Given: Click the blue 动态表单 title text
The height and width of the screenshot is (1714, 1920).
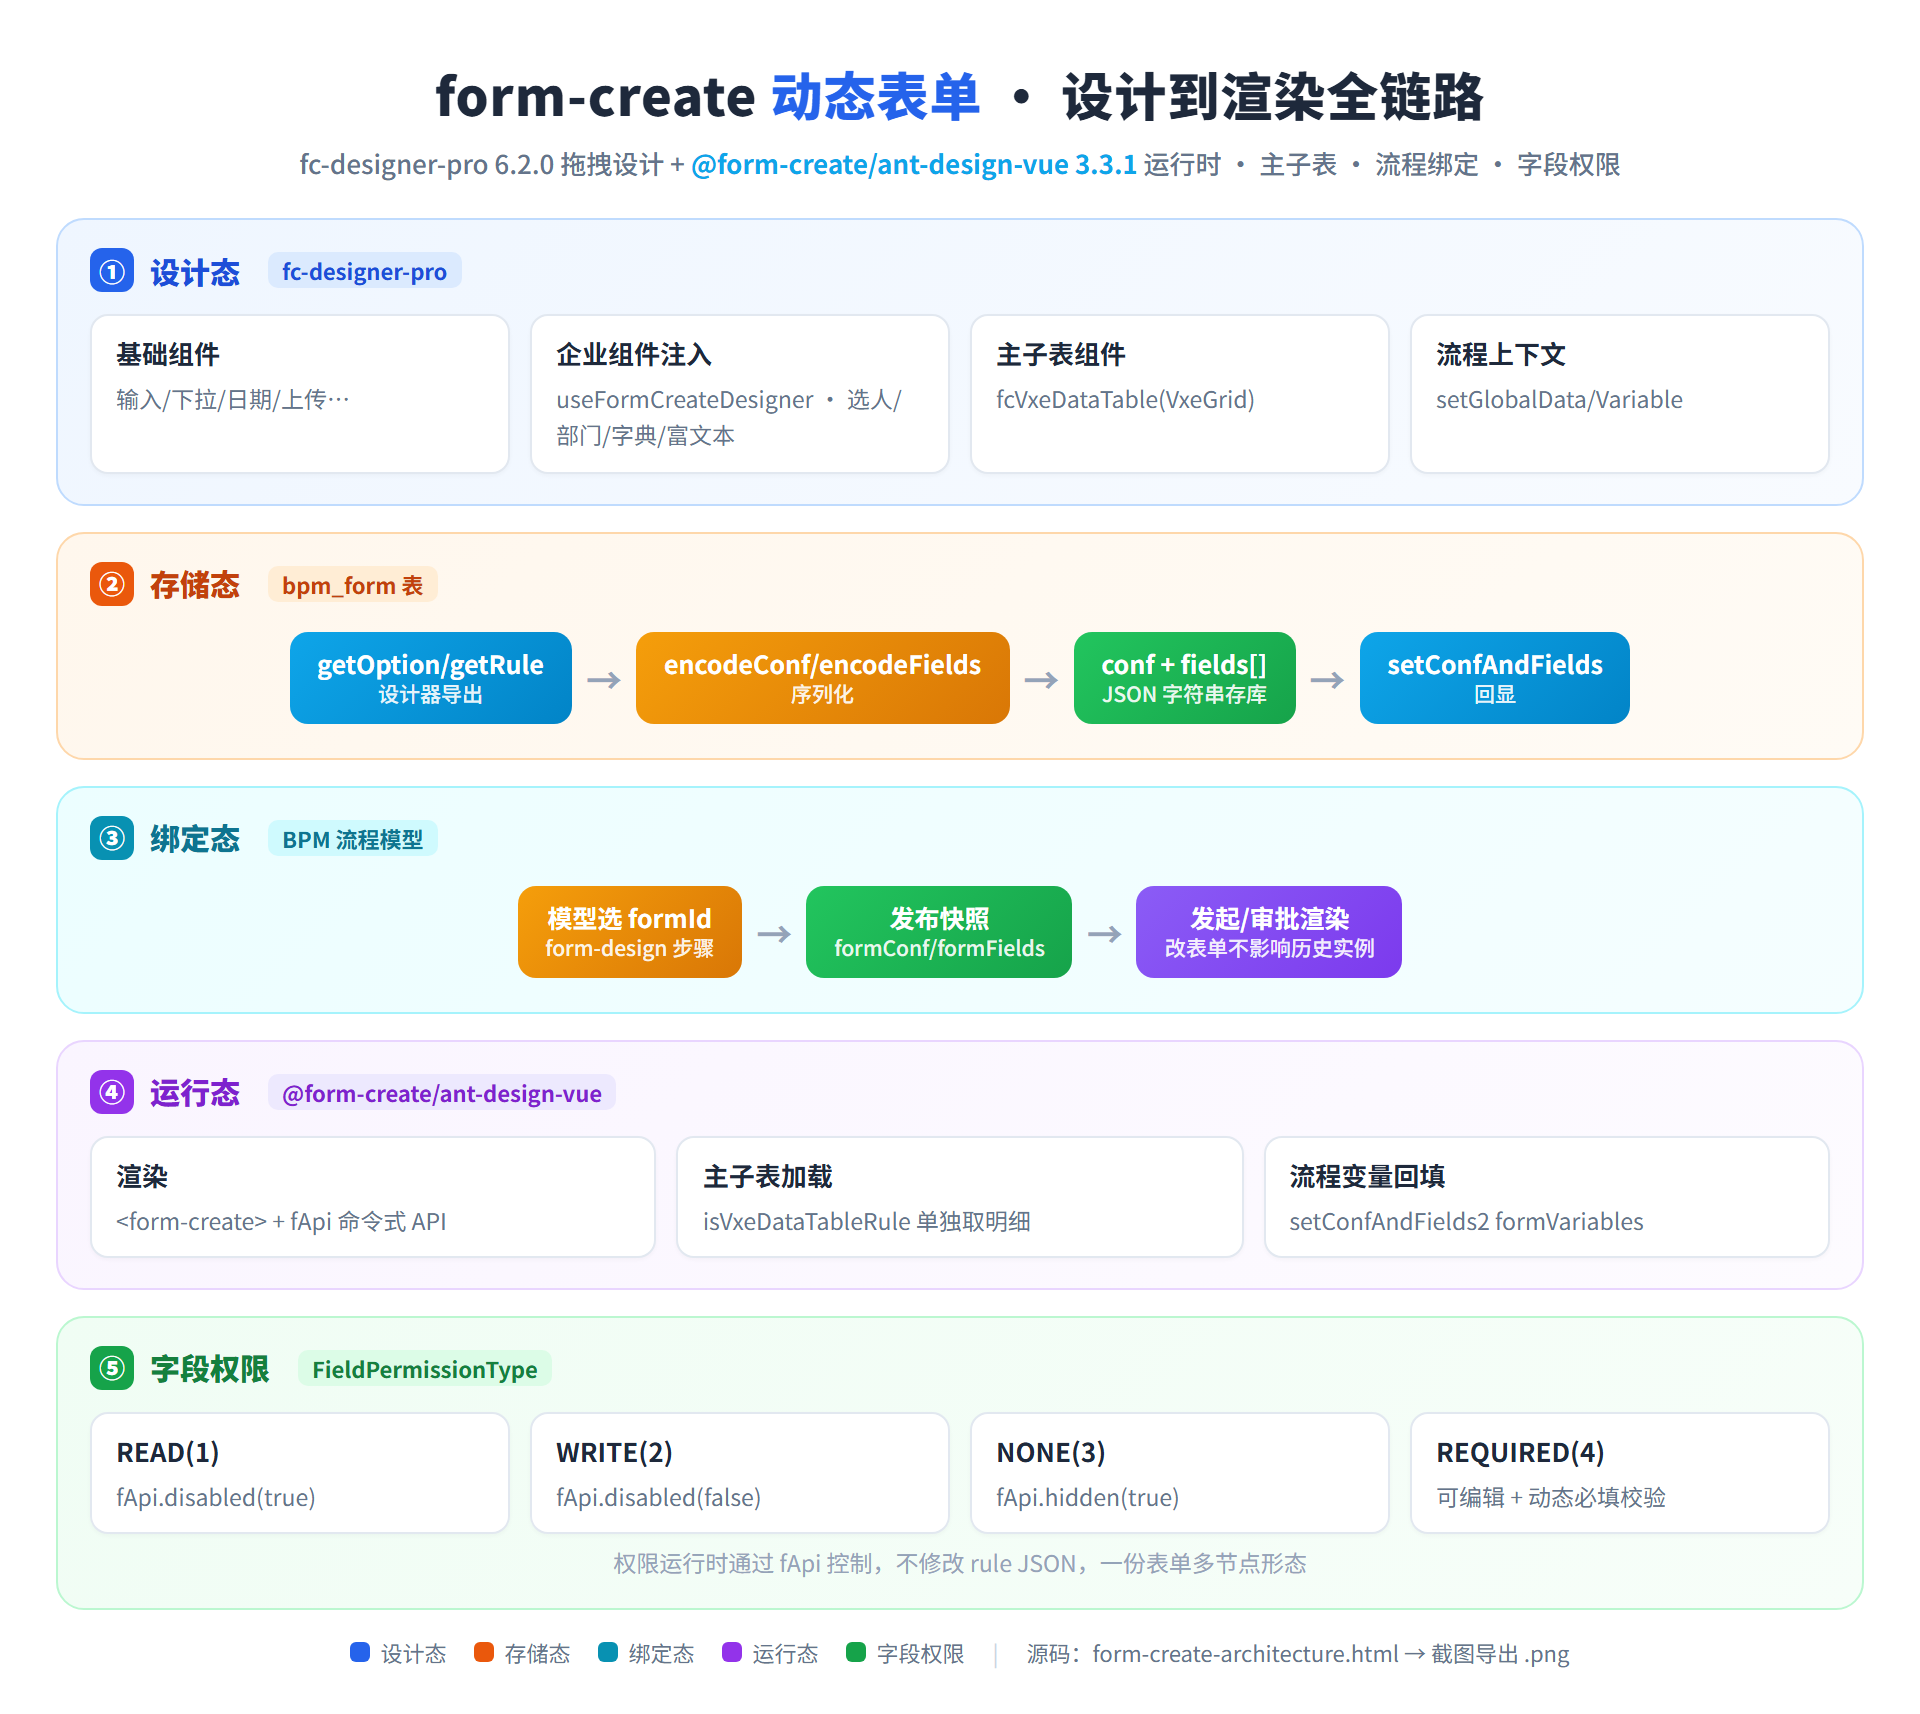Looking at the screenshot, I should pos(876,97).
